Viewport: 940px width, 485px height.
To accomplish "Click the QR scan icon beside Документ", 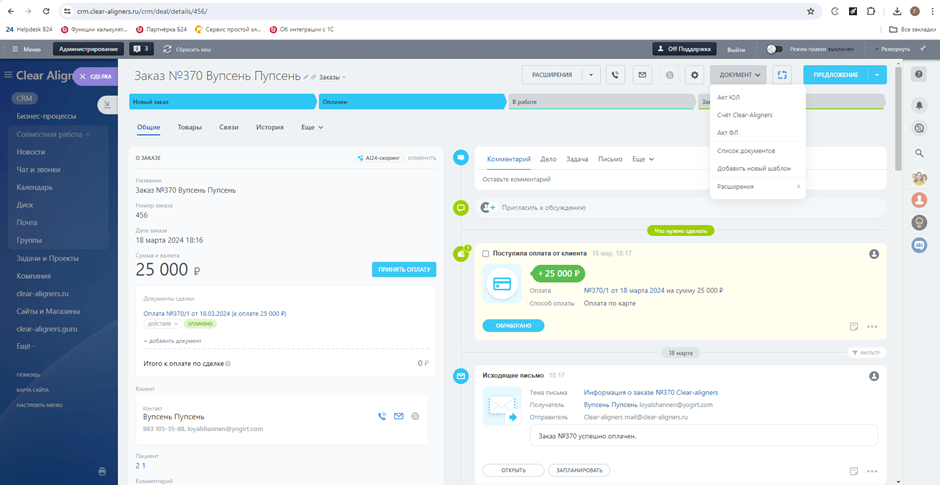I will click(x=782, y=75).
